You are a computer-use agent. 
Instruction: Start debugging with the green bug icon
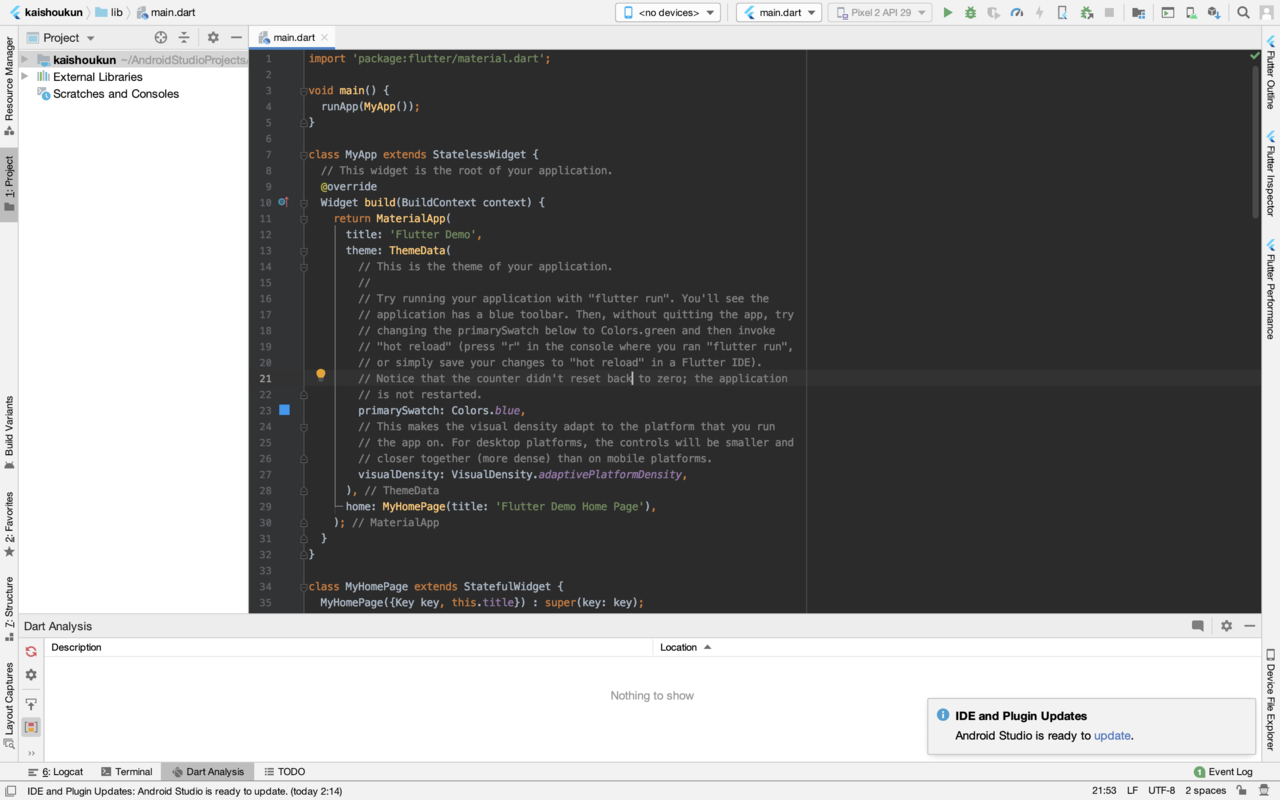point(970,13)
